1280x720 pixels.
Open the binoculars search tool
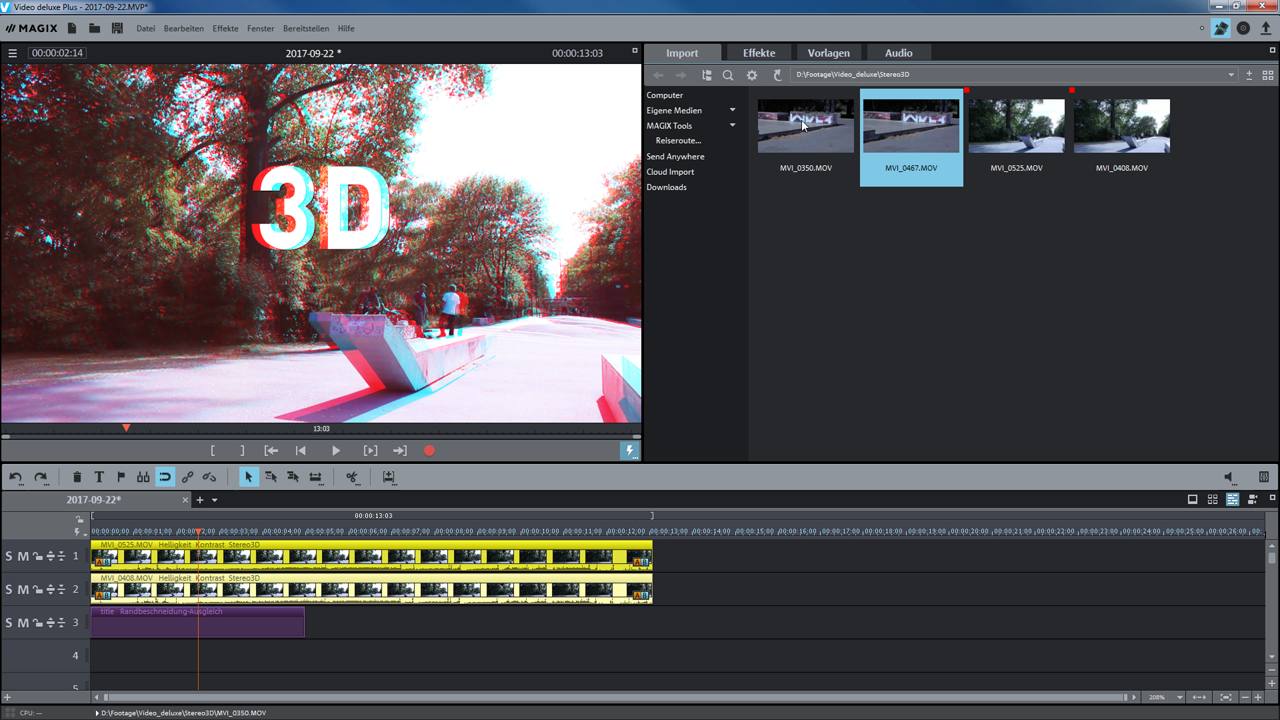pos(143,477)
